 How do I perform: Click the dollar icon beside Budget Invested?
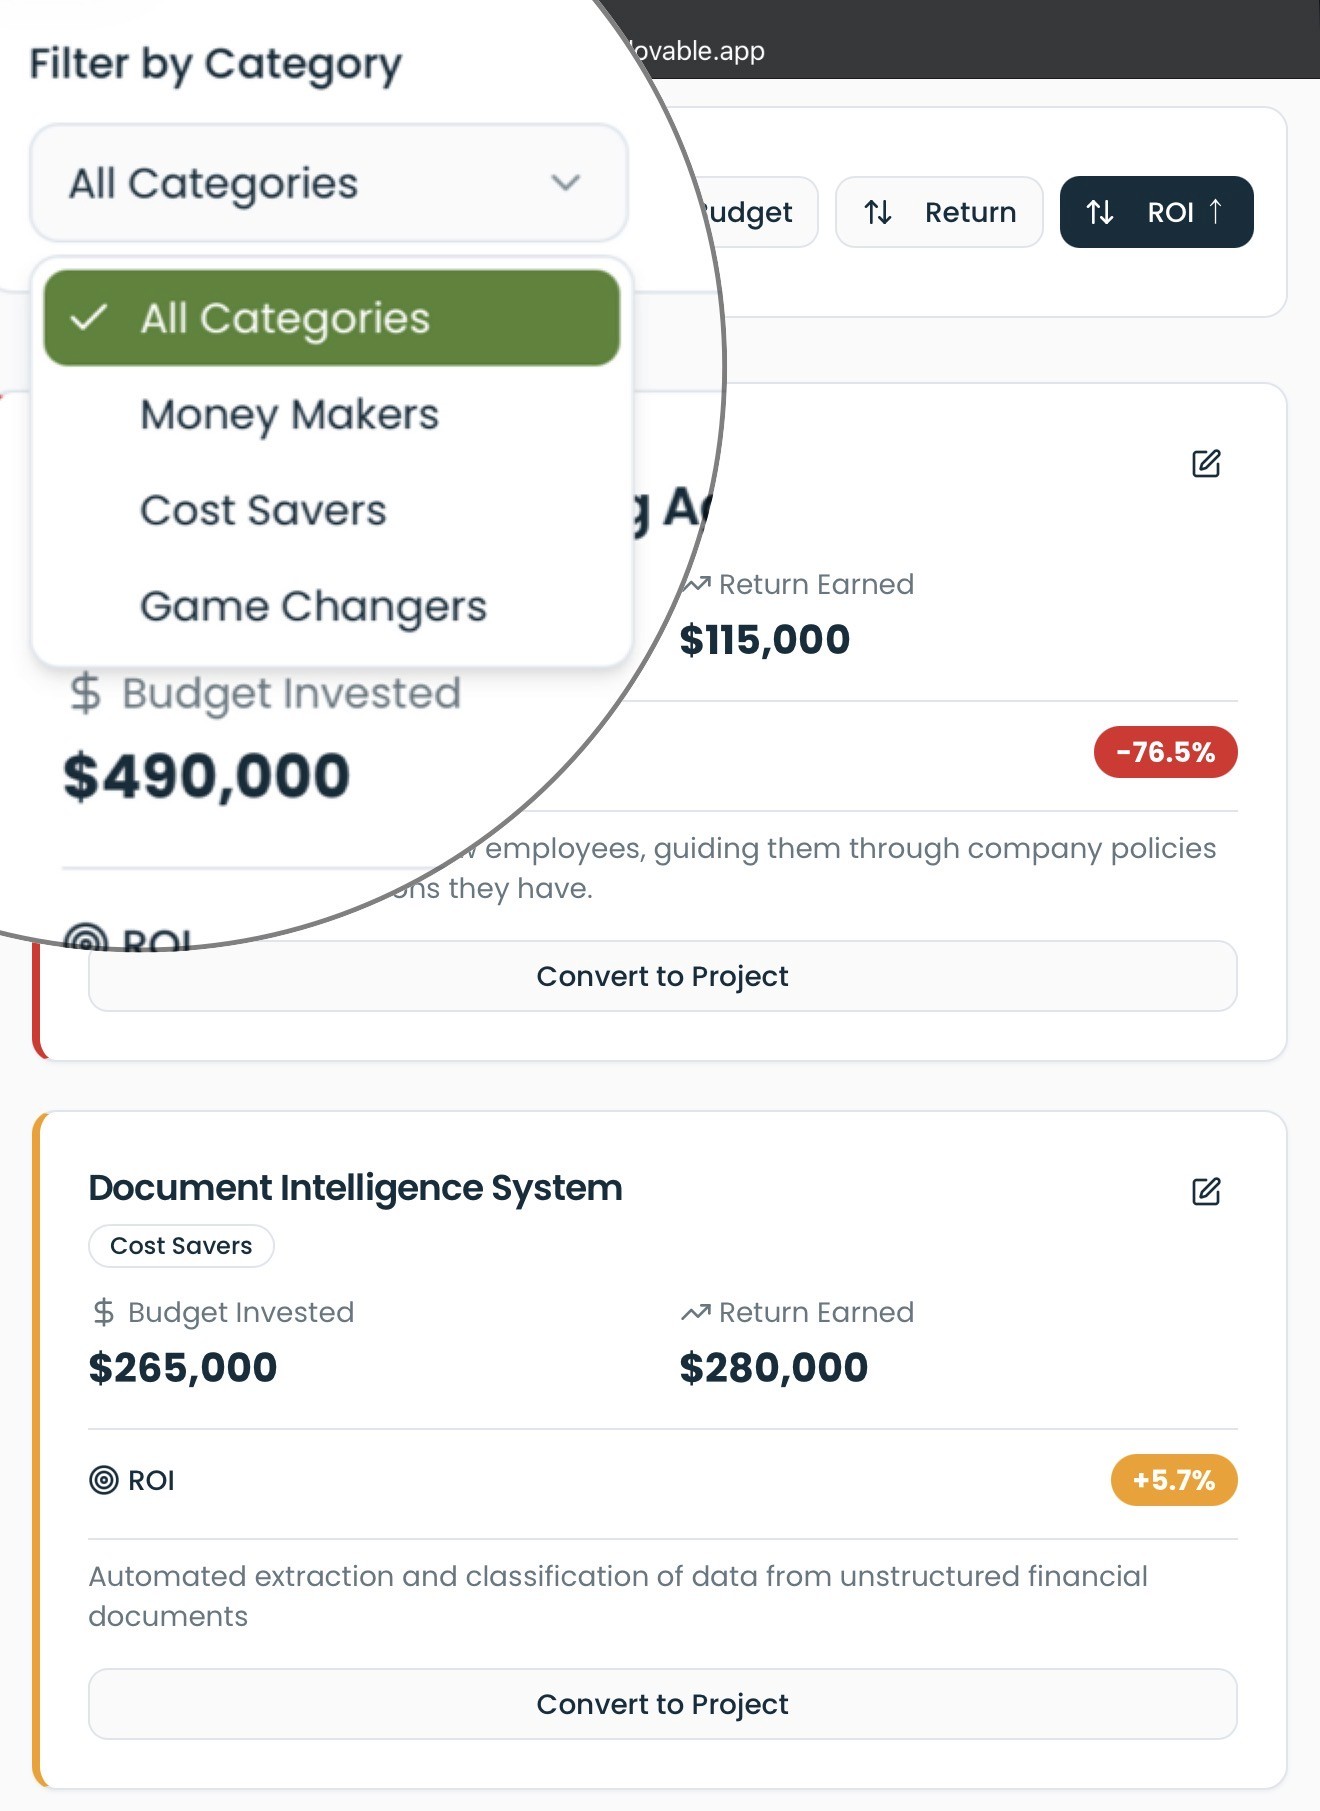[x=103, y=1312]
